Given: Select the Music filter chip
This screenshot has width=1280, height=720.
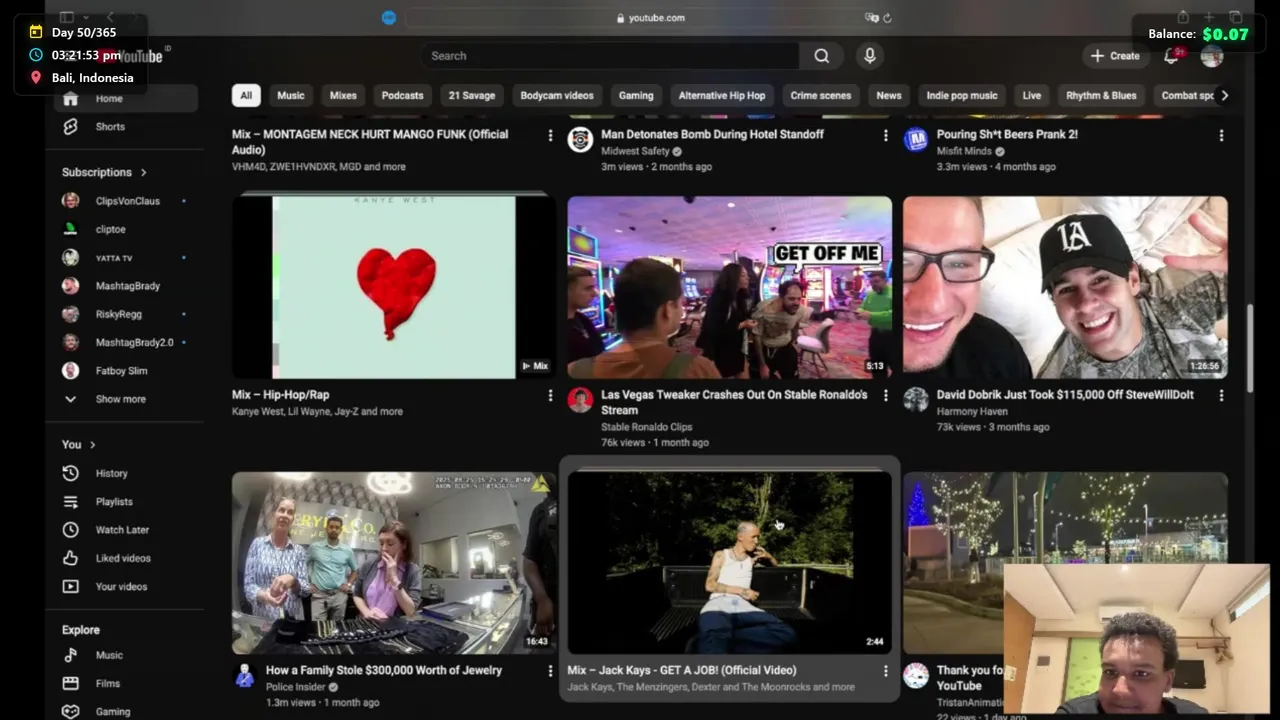Looking at the screenshot, I should 291,96.
